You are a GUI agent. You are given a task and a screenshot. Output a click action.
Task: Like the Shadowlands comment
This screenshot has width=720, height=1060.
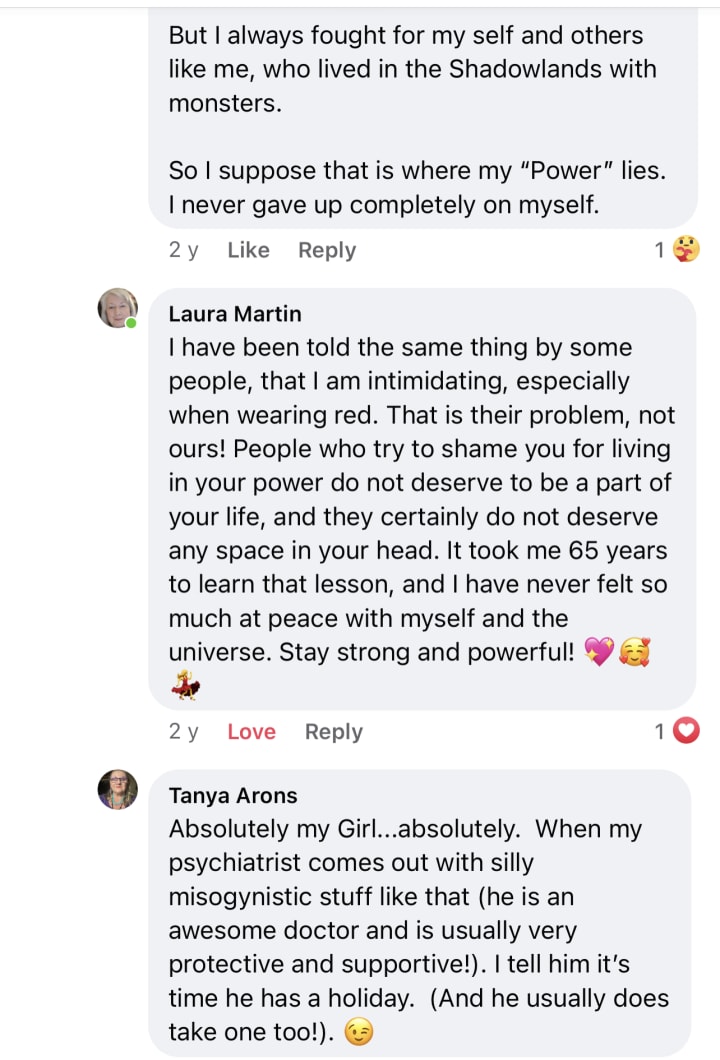(x=248, y=250)
